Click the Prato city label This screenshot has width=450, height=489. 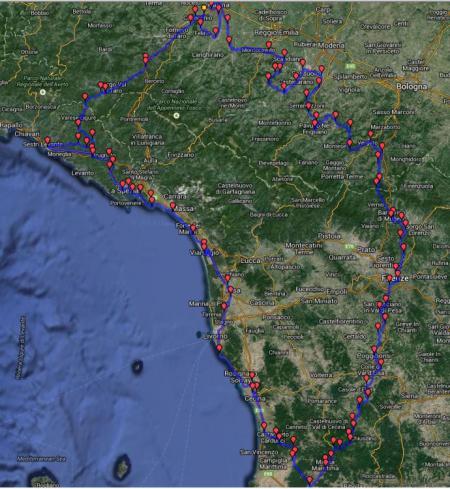pos(366,249)
